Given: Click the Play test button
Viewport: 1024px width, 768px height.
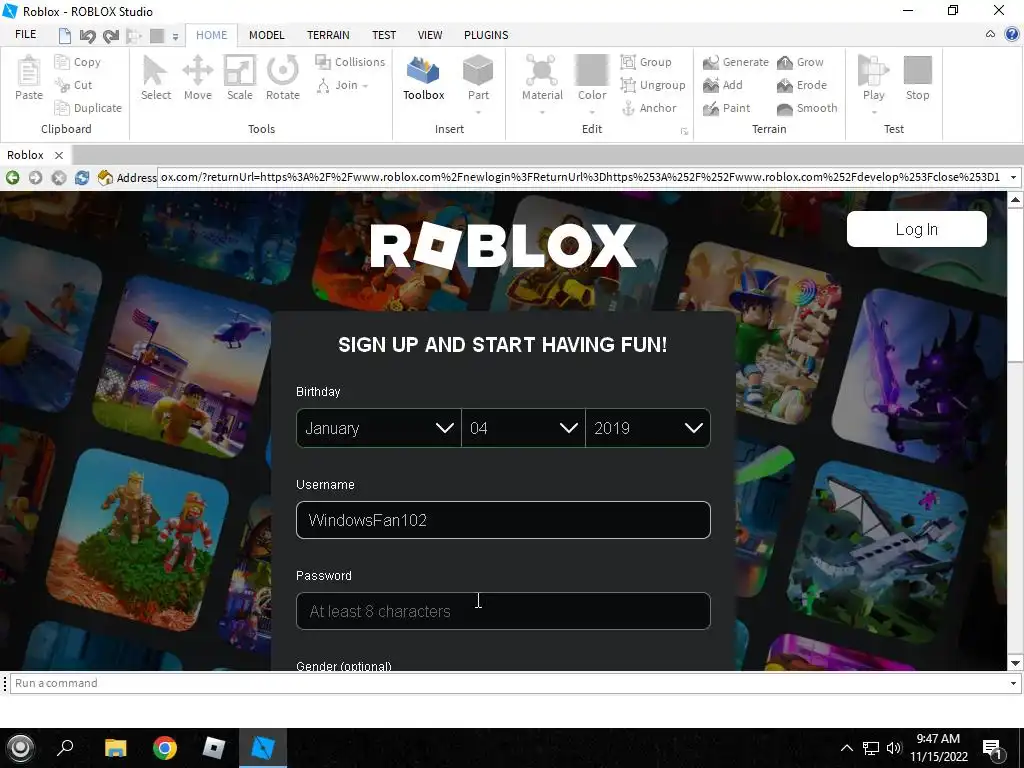Looking at the screenshot, I should click(x=874, y=78).
